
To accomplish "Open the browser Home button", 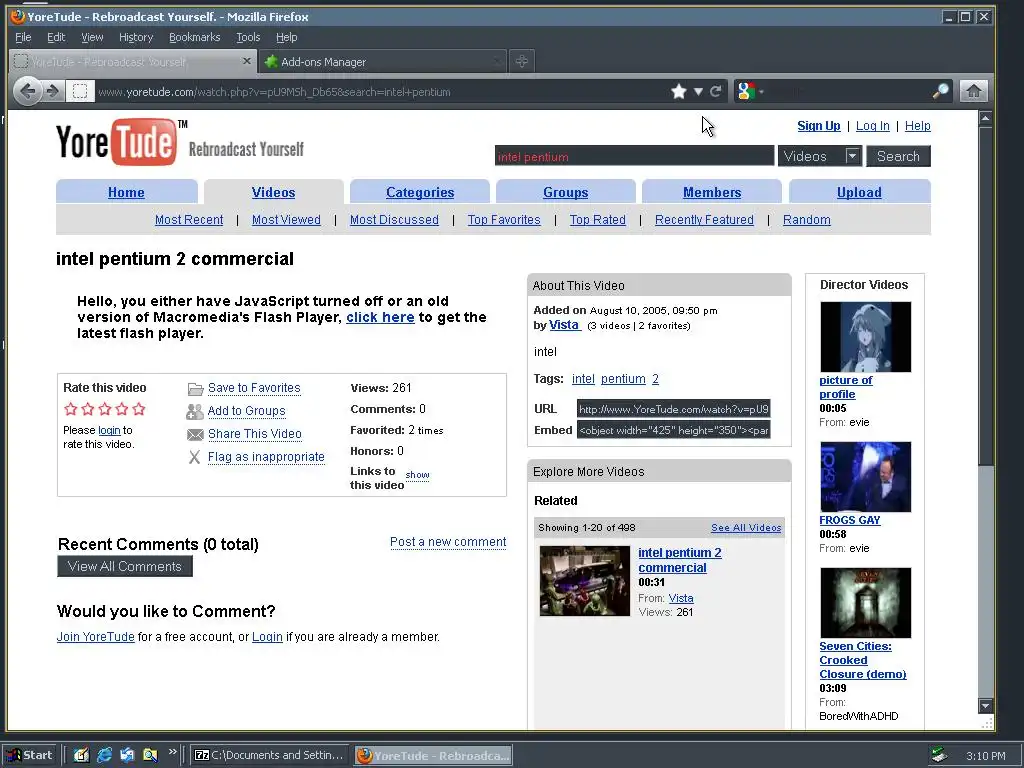I will (x=973, y=91).
